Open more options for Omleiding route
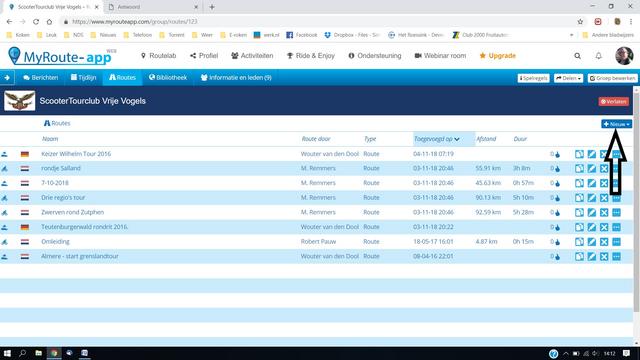The height and width of the screenshot is (360, 640). pyautogui.click(x=616, y=242)
